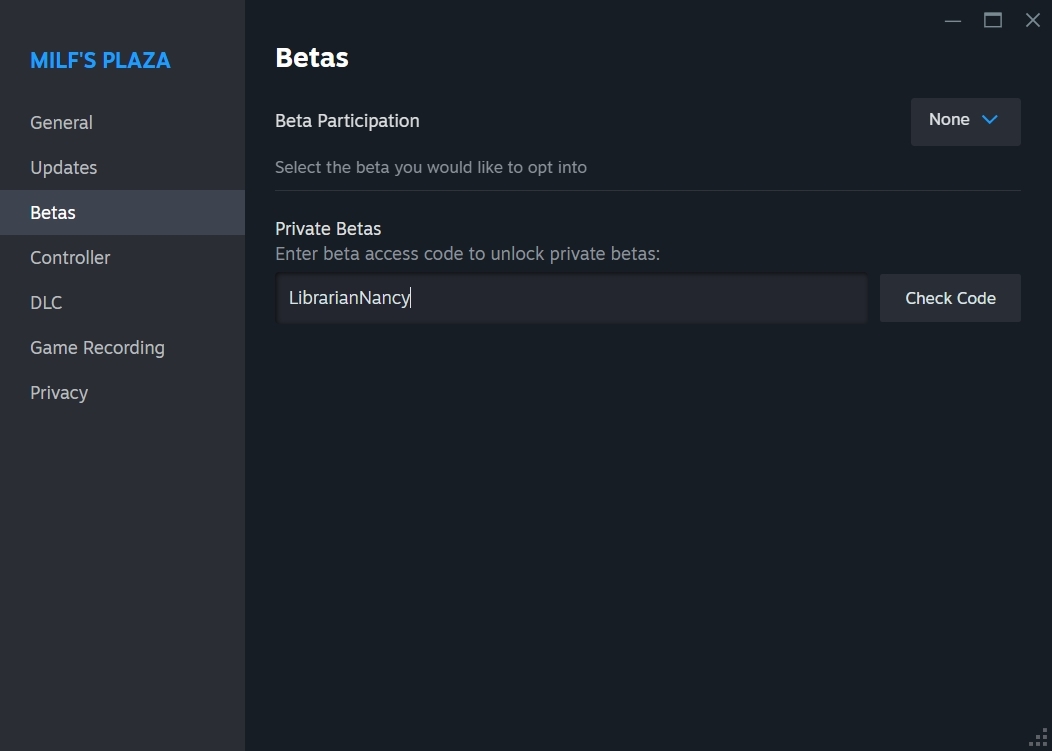Click the 'Select the beta' description text

(431, 168)
